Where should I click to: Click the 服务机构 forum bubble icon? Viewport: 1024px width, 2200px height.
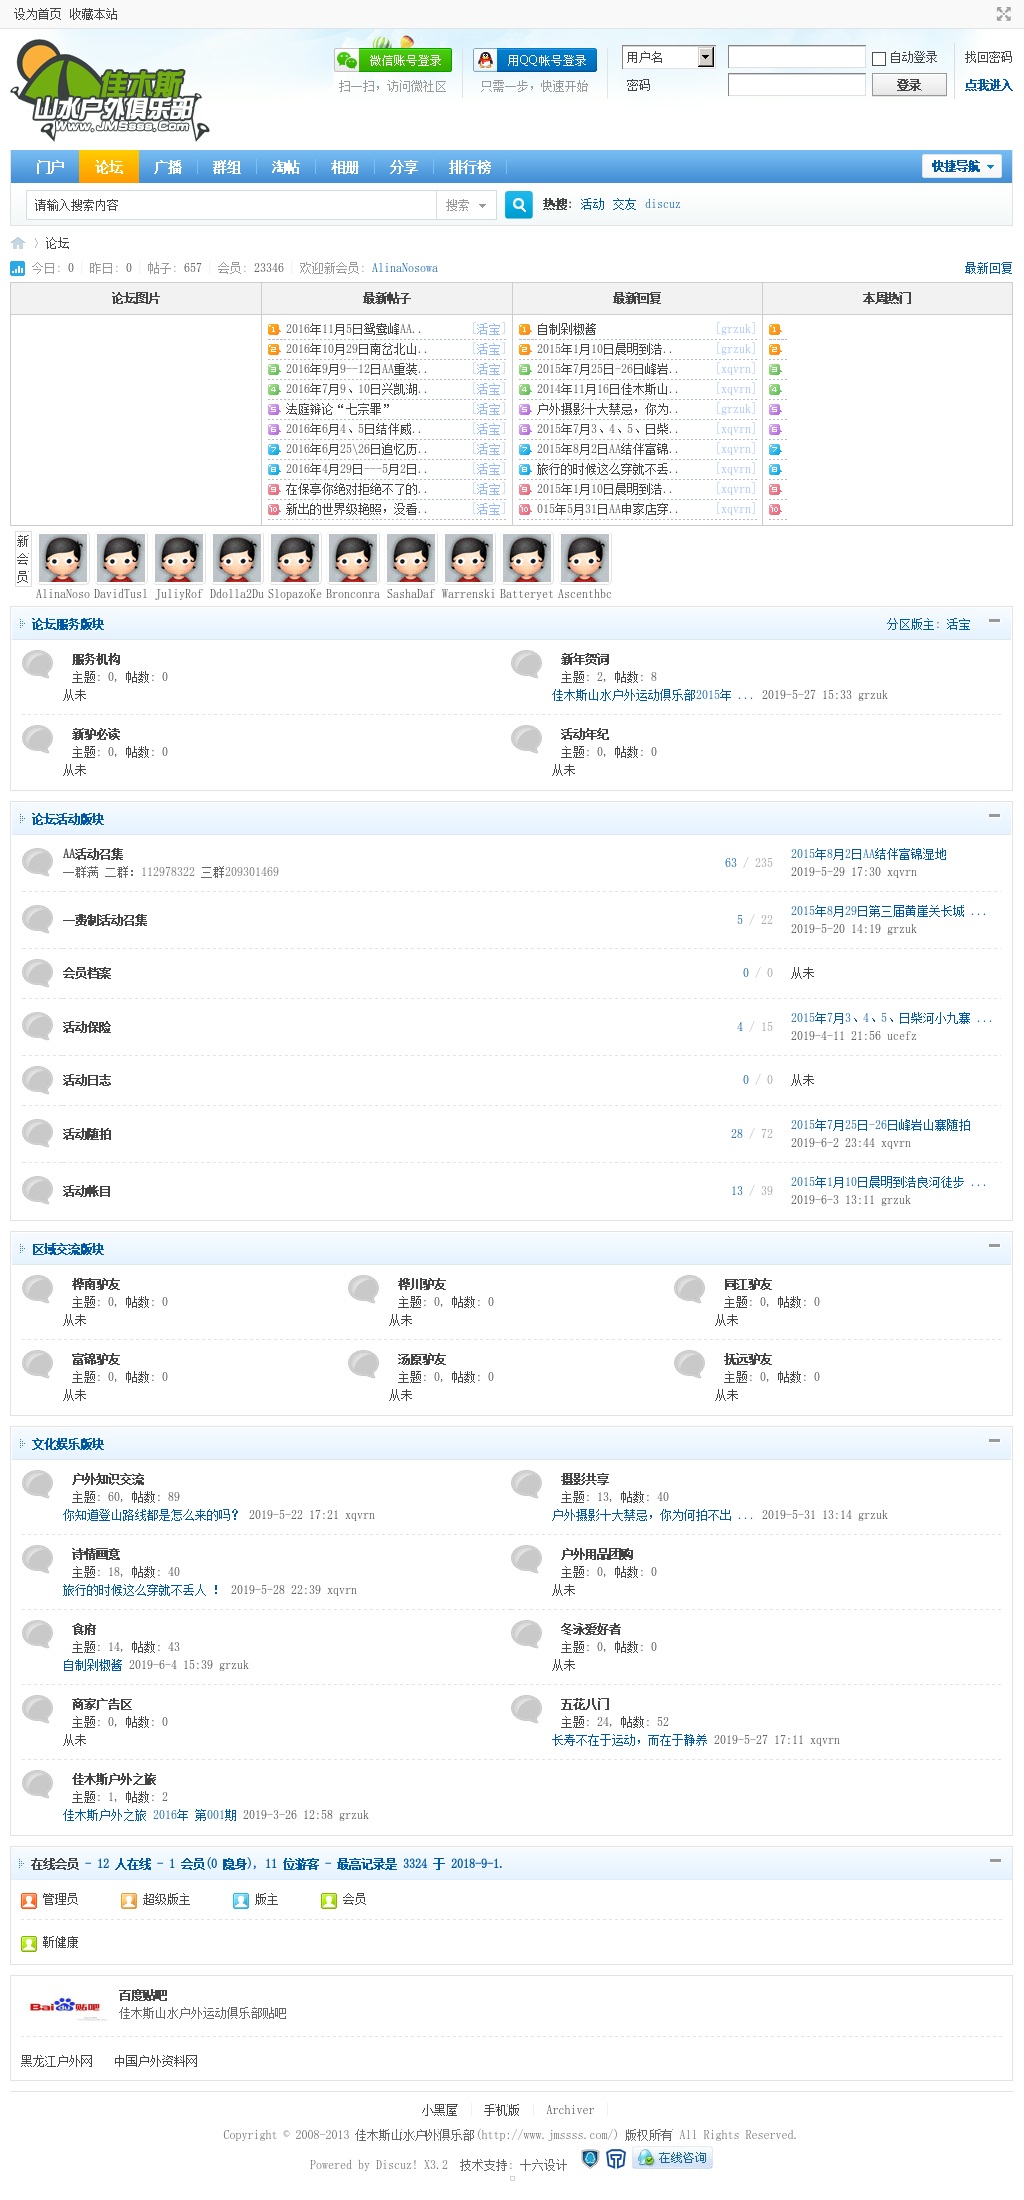click(38, 663)
